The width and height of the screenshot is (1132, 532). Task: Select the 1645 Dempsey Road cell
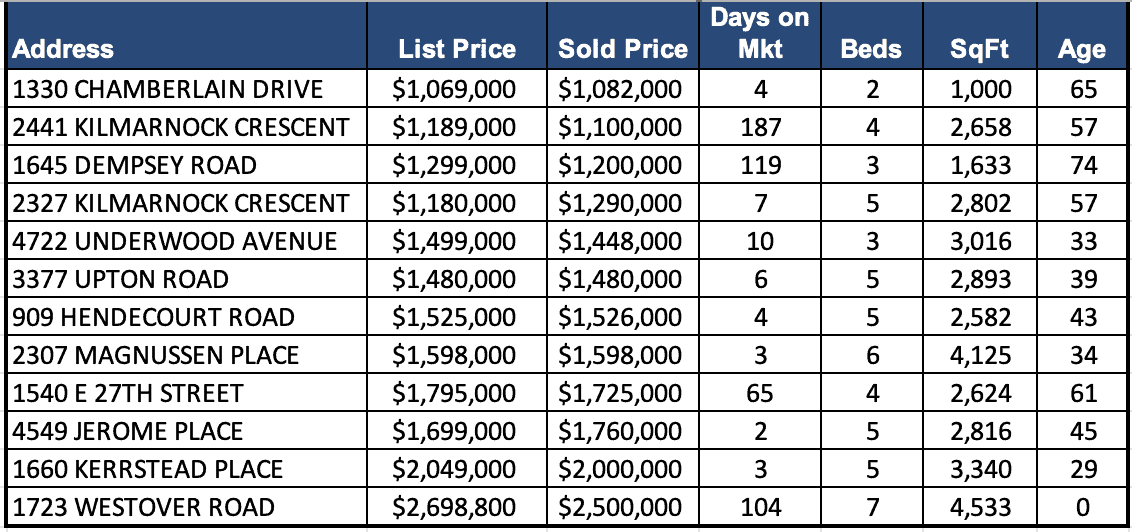(135, 166)
